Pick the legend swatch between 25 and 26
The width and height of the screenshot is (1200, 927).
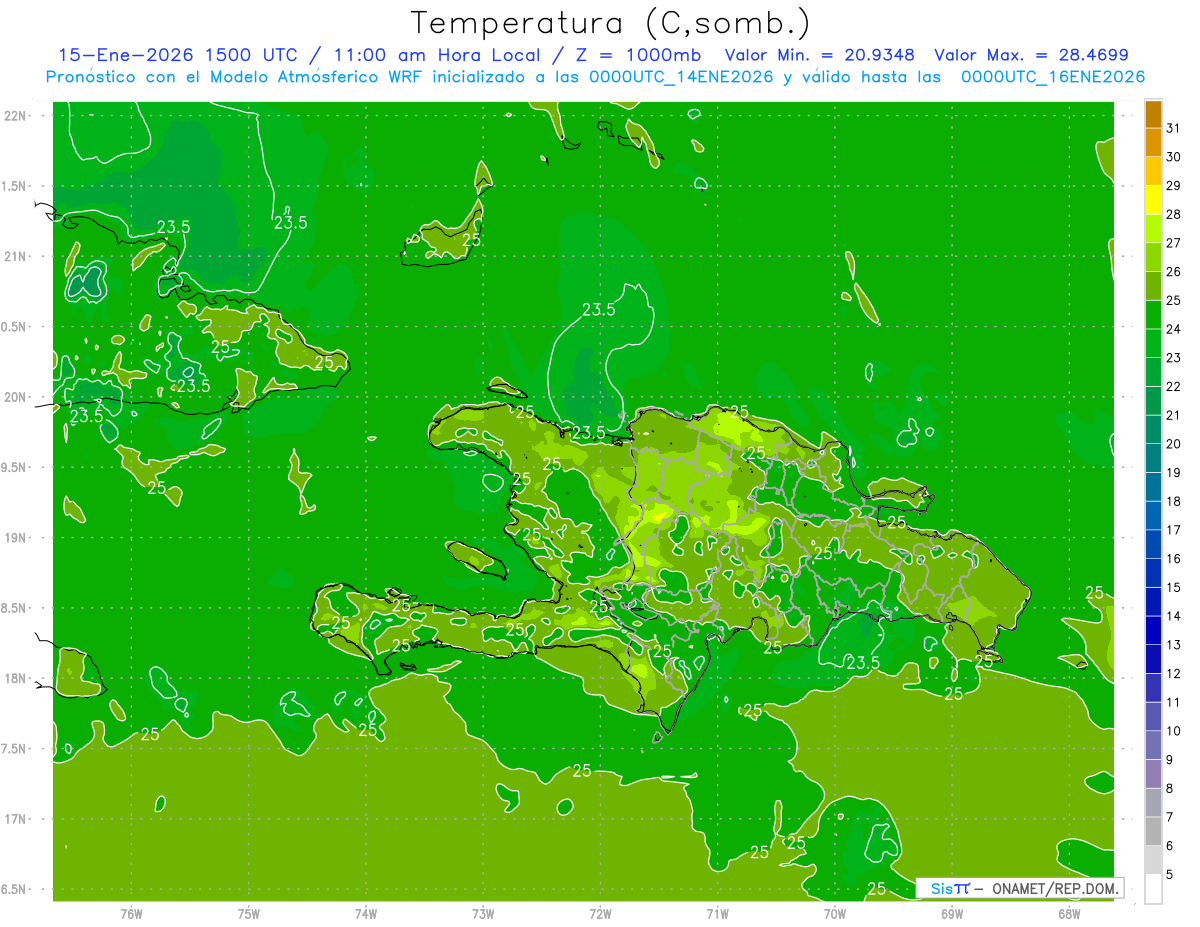(1153, 286)
